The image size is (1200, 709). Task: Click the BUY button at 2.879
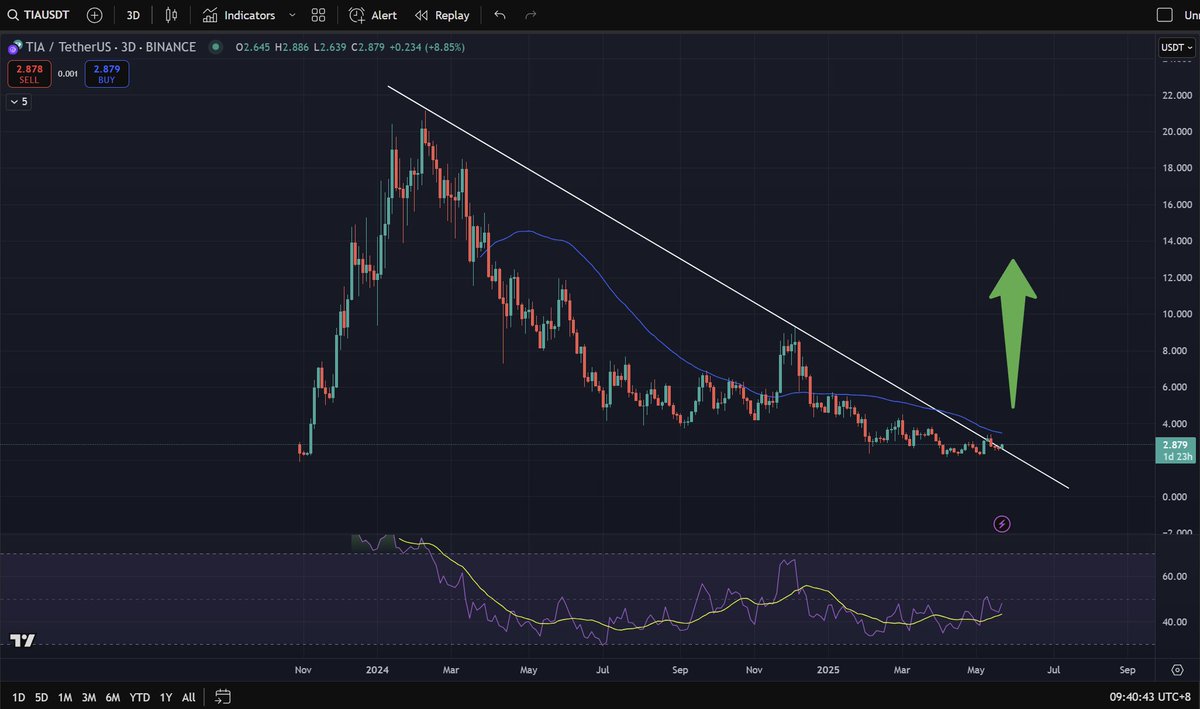pos(106,73)
